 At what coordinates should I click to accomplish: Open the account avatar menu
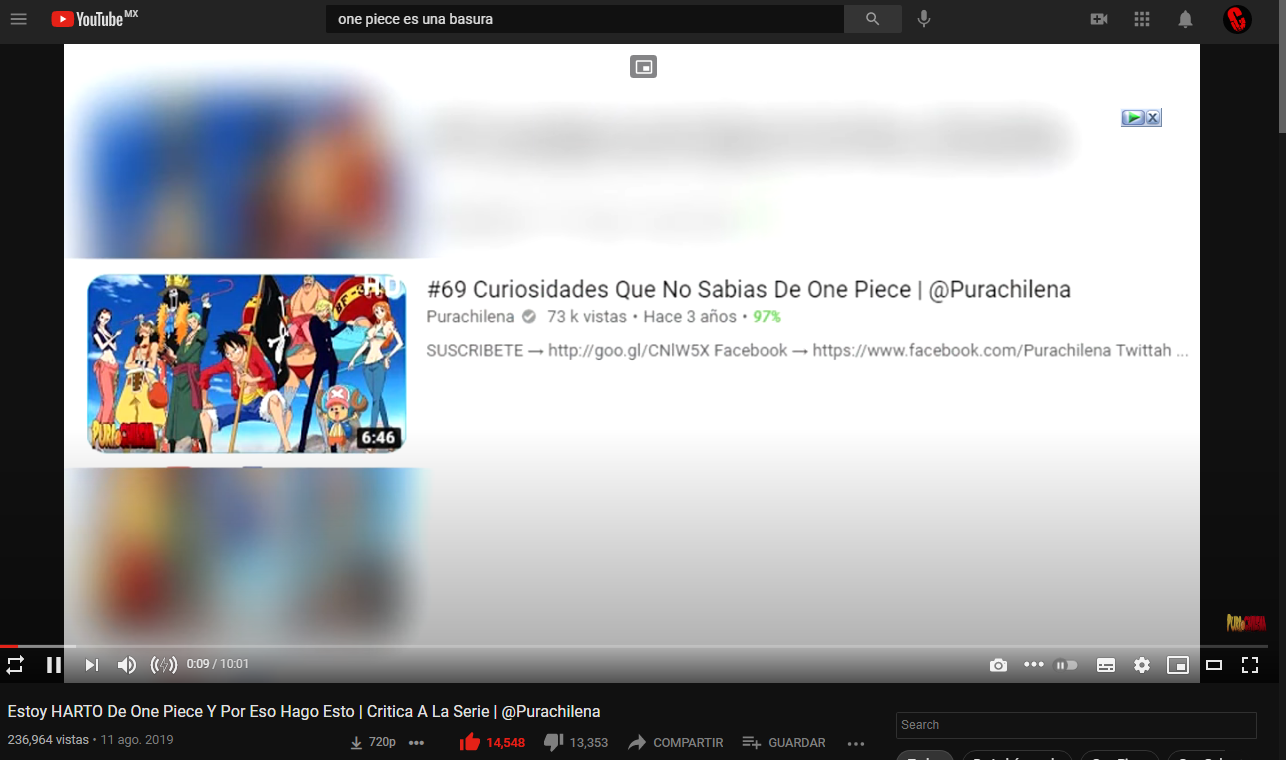[x=1237, y=19]
